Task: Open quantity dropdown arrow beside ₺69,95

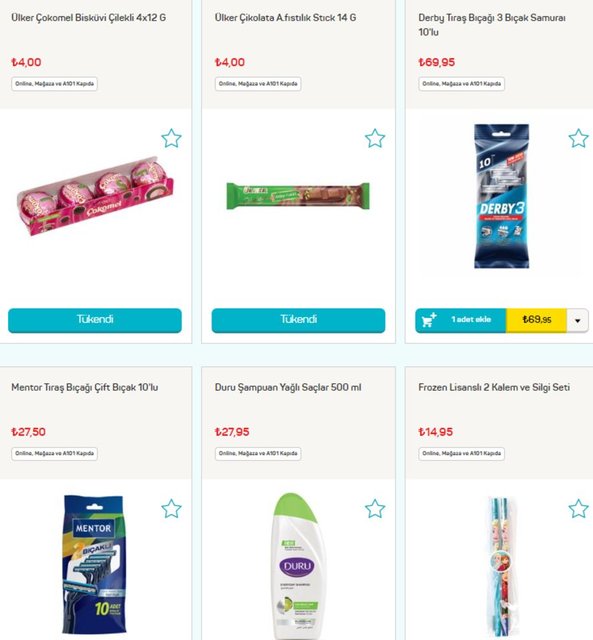Action: [x=577, y=320]
